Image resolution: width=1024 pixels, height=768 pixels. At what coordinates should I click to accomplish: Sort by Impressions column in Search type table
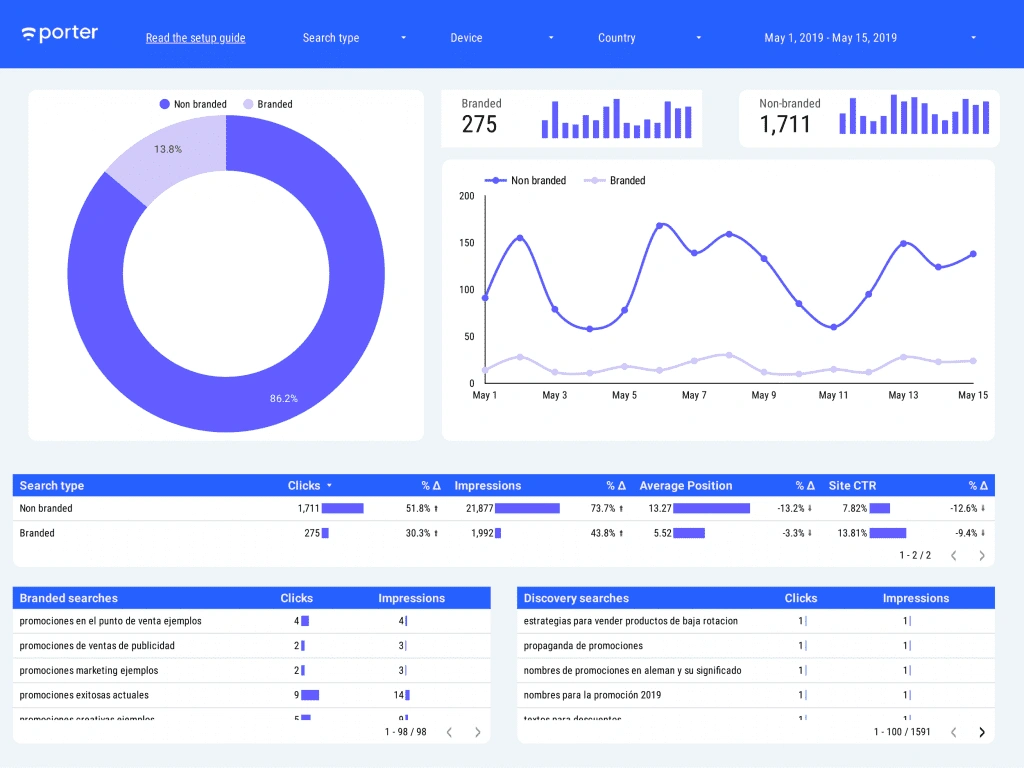[487, 486]
